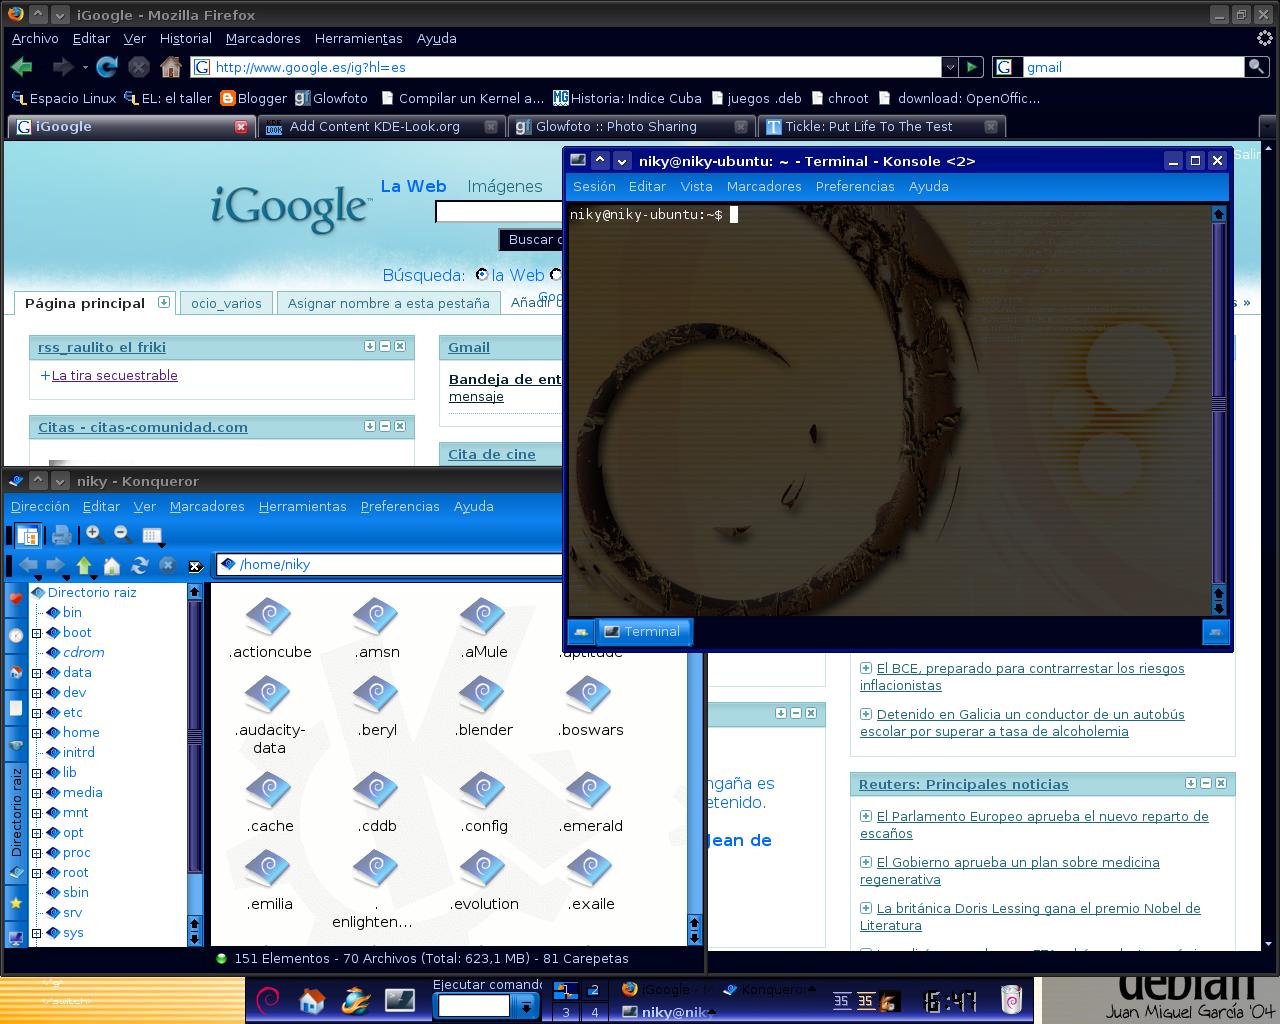This screenshot has width=1280, height=1024.
Task: Clear the Konqueror location bar
Action: tap(196, 566)
